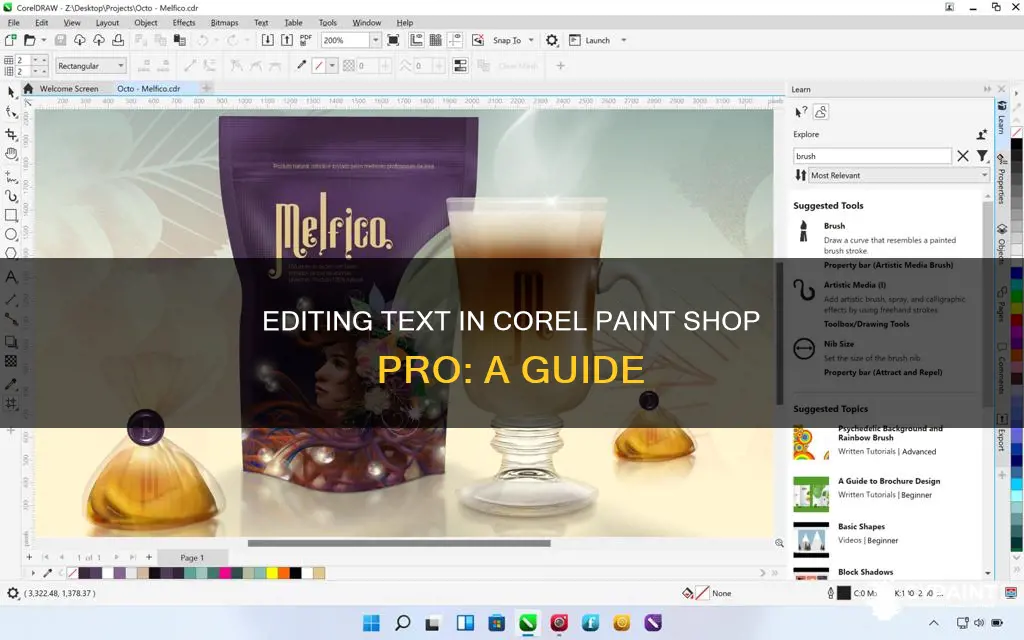Expand the Open dropdown arrow

click(x=44, y=40)
